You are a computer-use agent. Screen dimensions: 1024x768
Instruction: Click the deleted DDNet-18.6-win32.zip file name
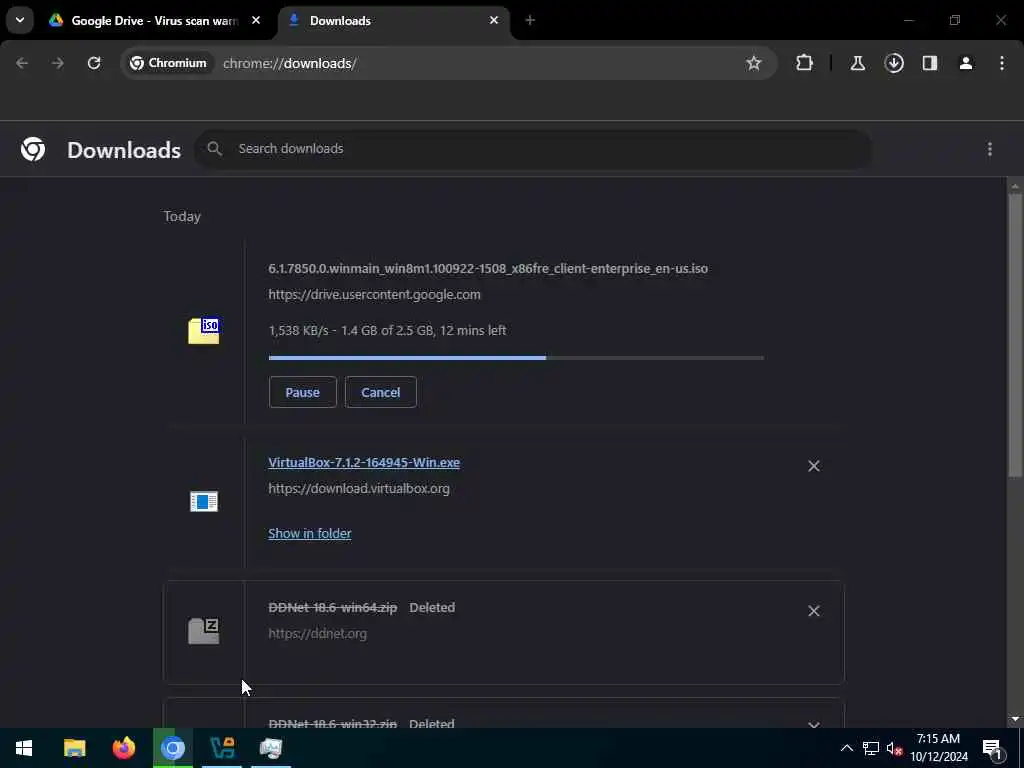click(332, 724)
